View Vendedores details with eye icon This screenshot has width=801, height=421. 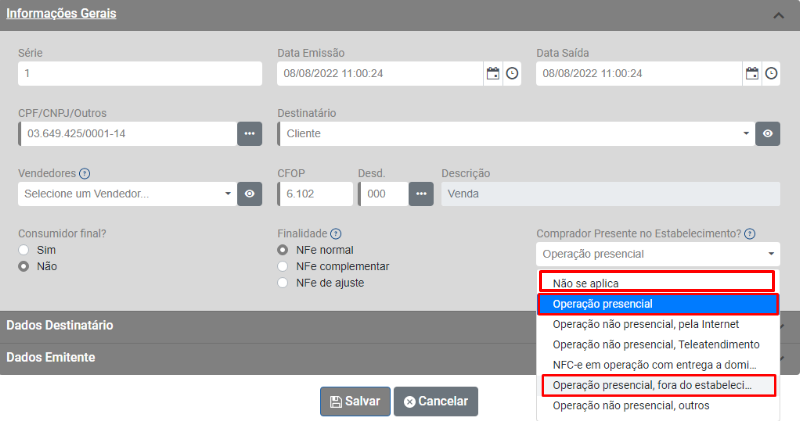(250, 193)
